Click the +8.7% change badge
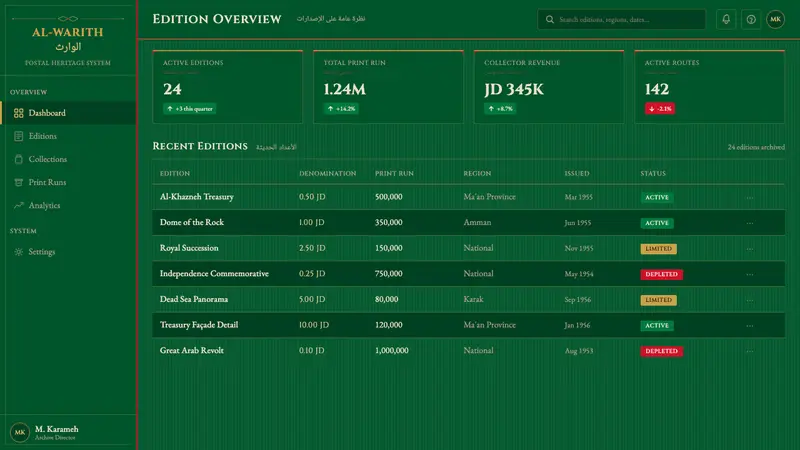800x450 pixels. pyautogui.click(x=500, y=109)
